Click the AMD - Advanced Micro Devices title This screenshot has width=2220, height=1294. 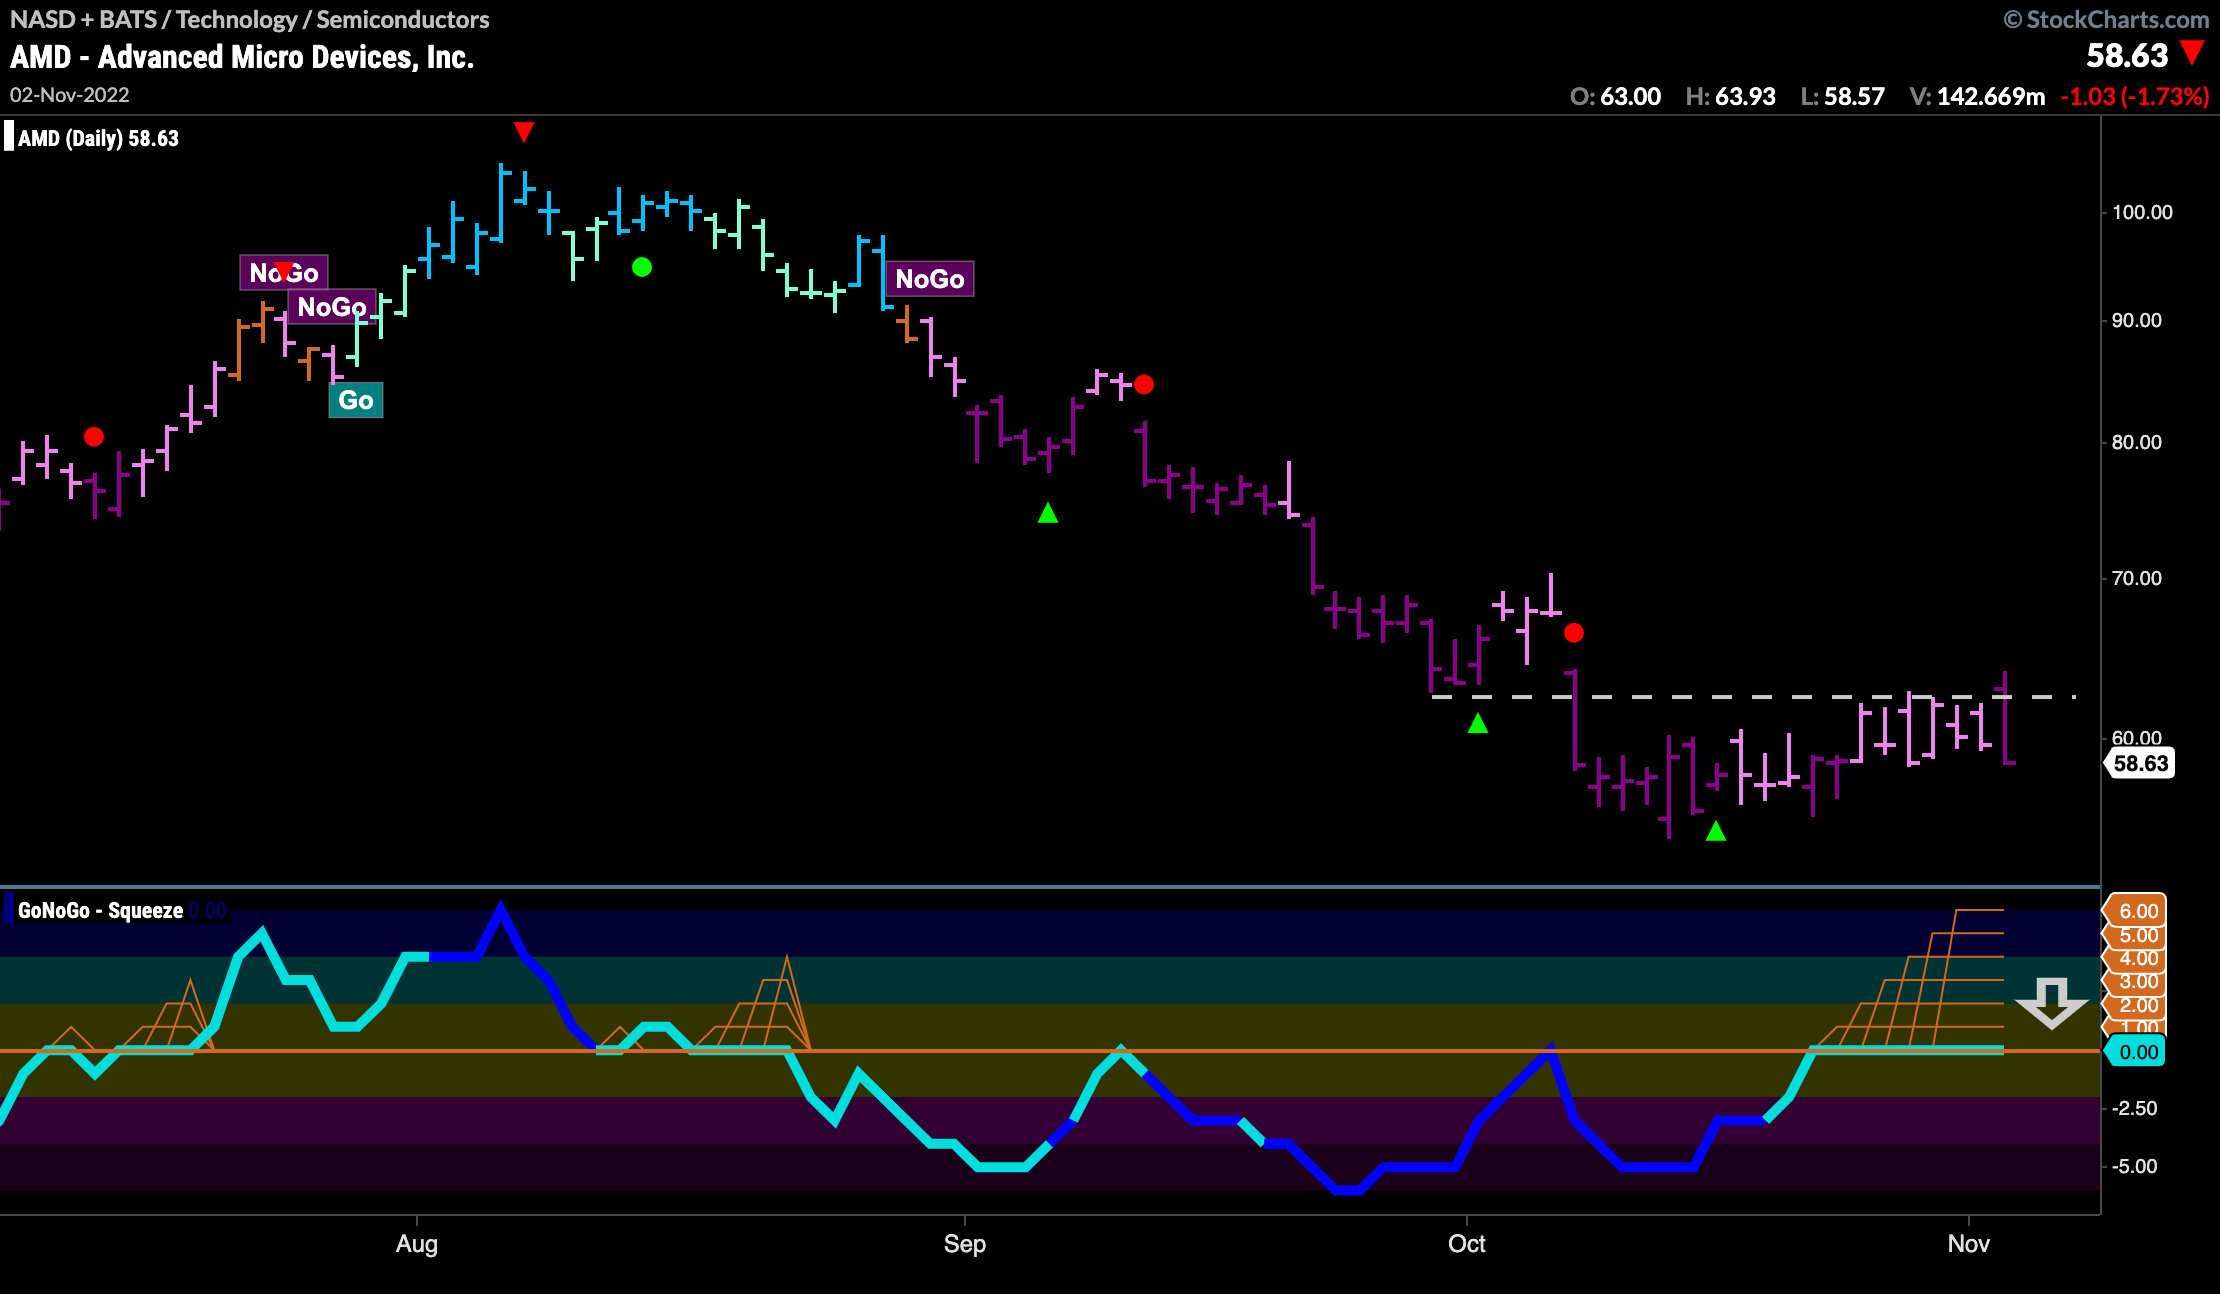click(x=242, y=57)
